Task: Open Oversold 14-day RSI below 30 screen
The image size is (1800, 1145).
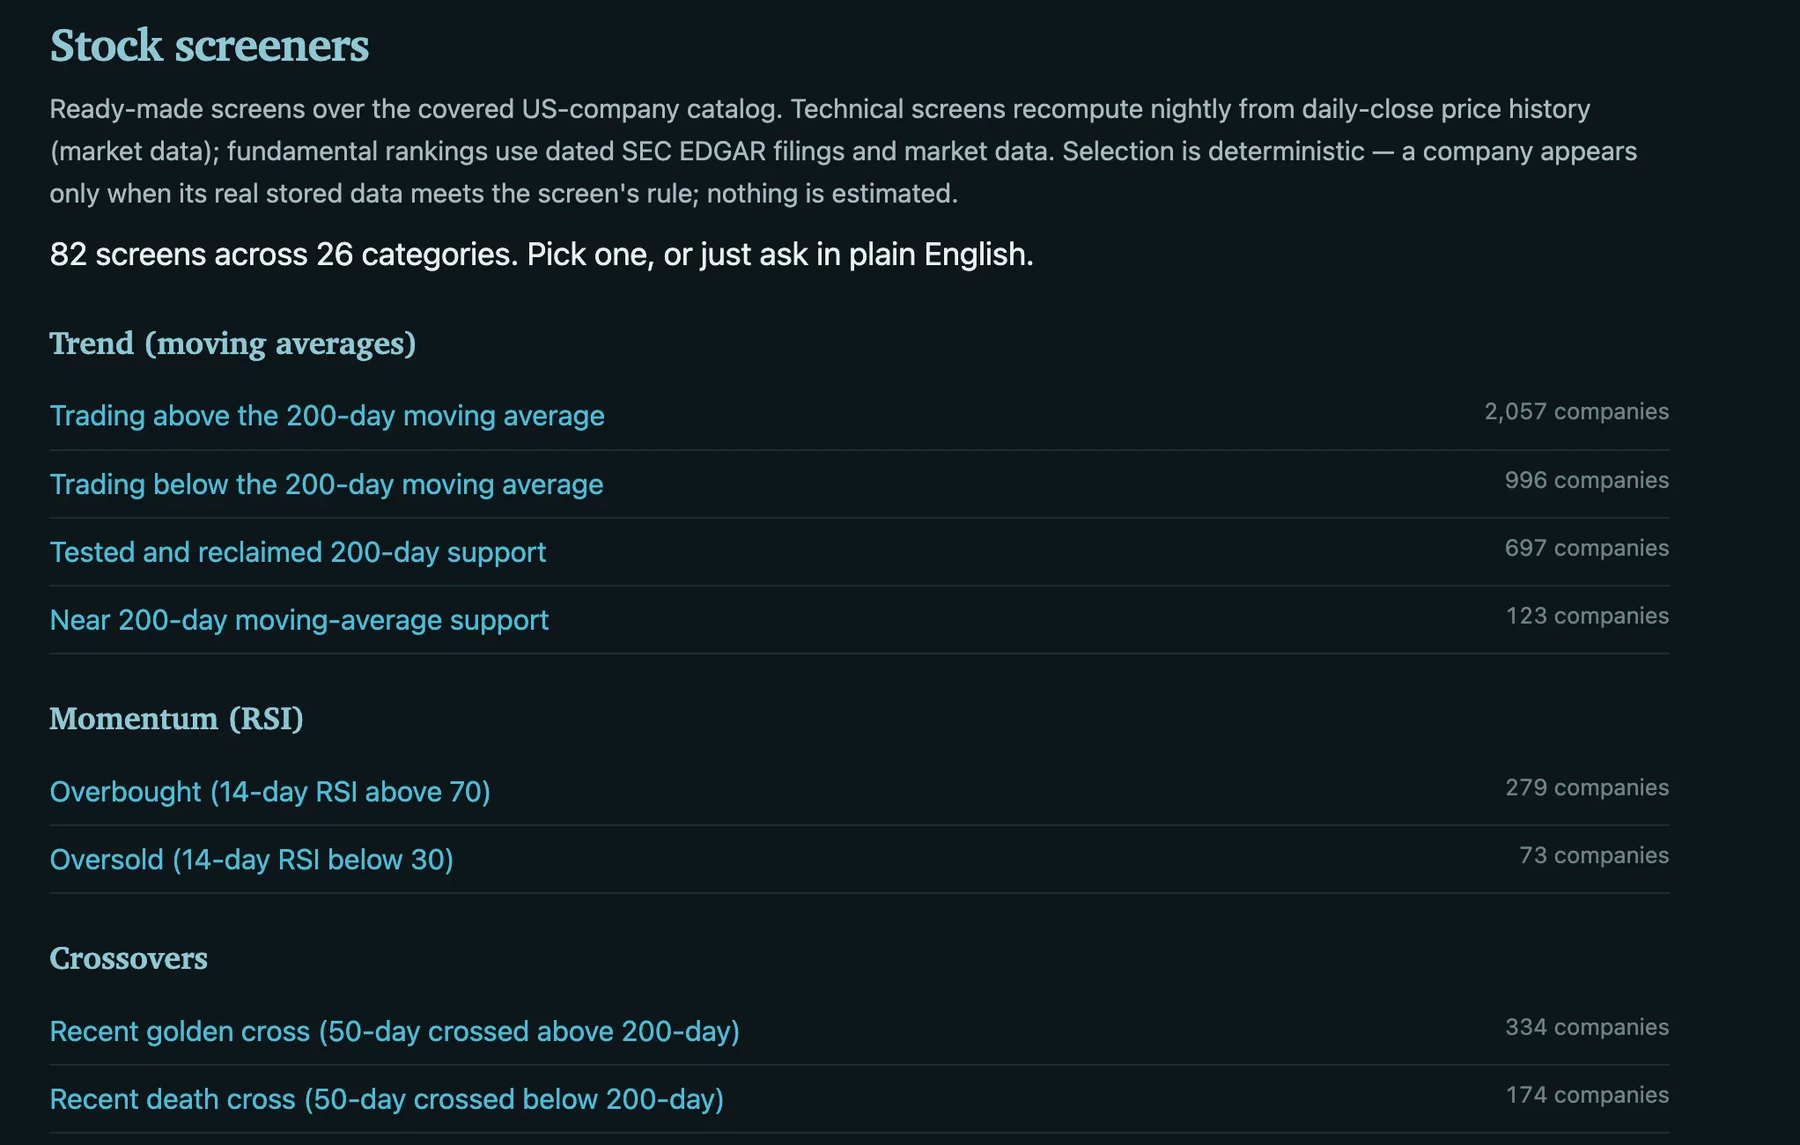Action: click(x=252, y=860)
